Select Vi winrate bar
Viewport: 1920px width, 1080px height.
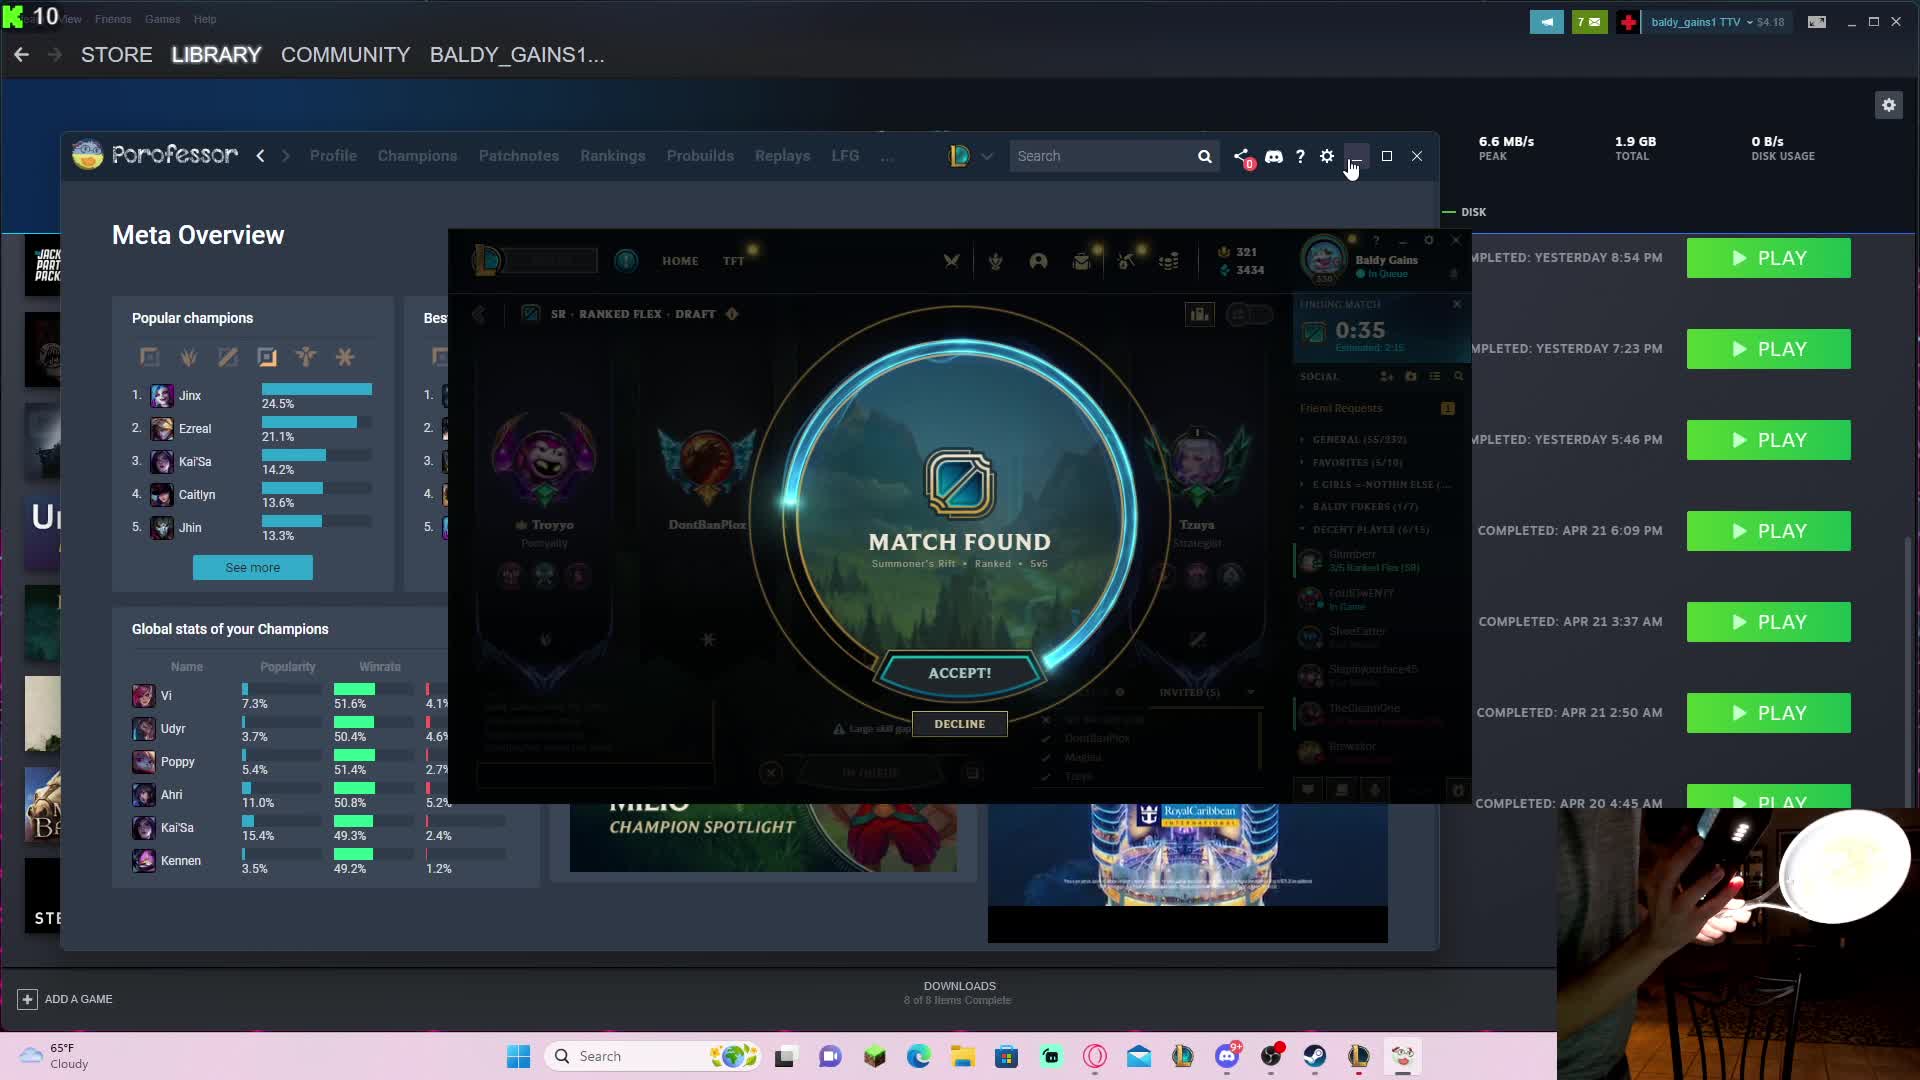pyautogui.click(x=354, y=689)
